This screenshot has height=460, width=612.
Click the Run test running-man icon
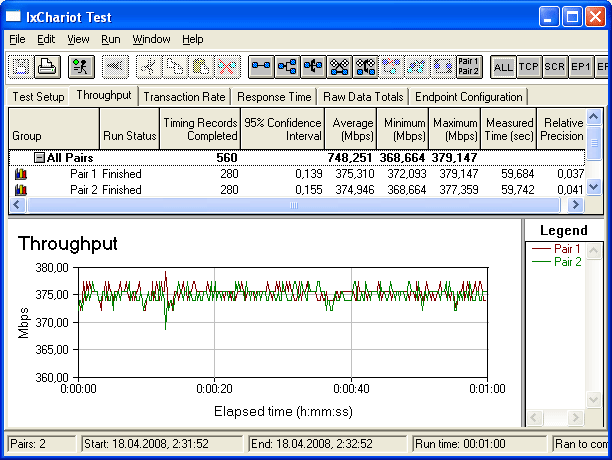pyautogui.click(x=81, y=67)
